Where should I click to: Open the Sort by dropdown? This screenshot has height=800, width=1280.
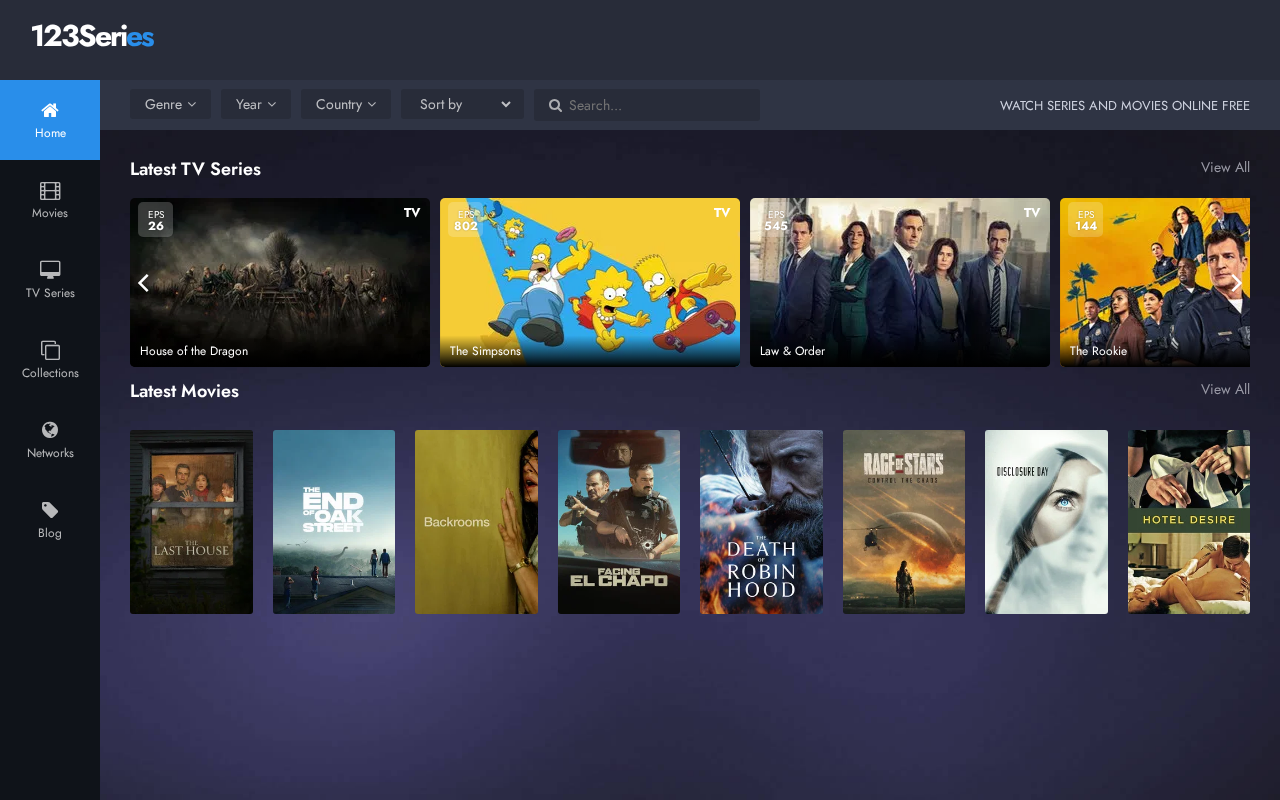[x=462, y=104]
